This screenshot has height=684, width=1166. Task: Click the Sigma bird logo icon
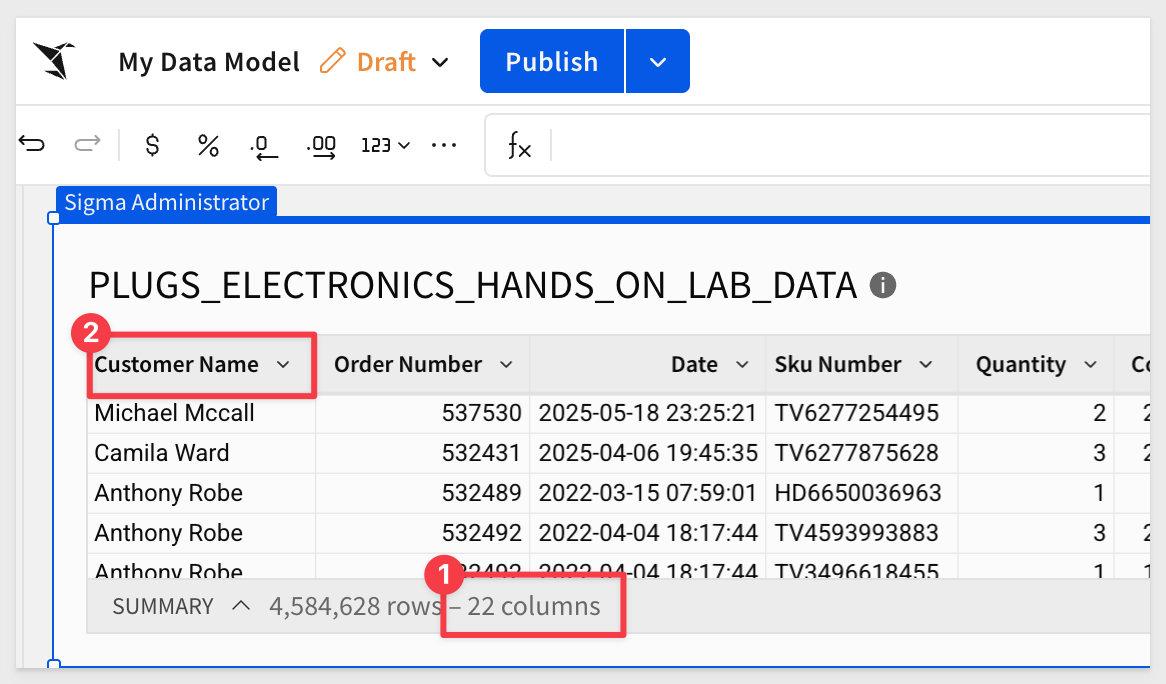click(54, 60)
